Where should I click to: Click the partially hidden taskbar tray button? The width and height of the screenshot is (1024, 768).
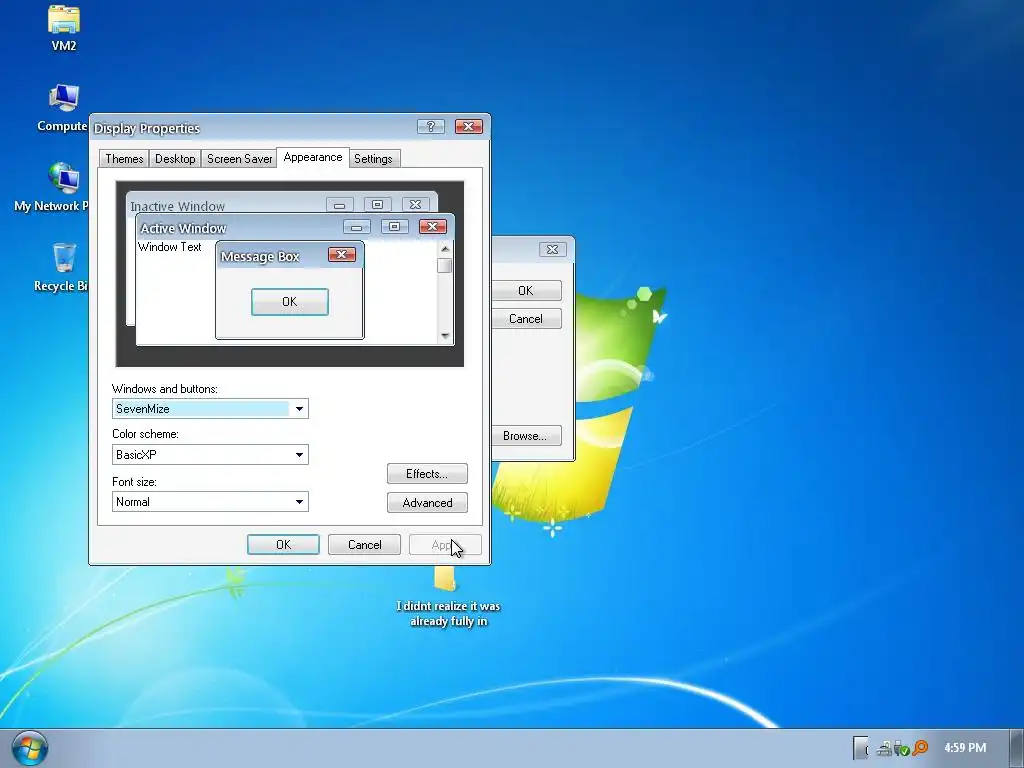[861, 748]
